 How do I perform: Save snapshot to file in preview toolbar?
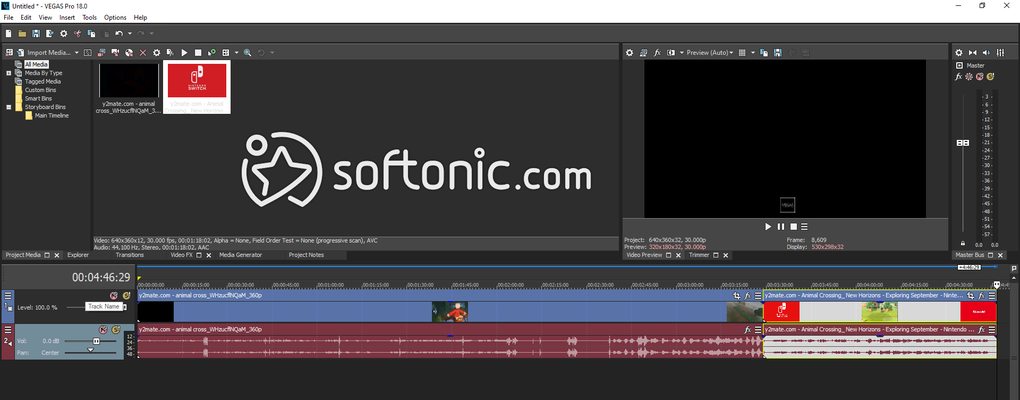point(777,53)
